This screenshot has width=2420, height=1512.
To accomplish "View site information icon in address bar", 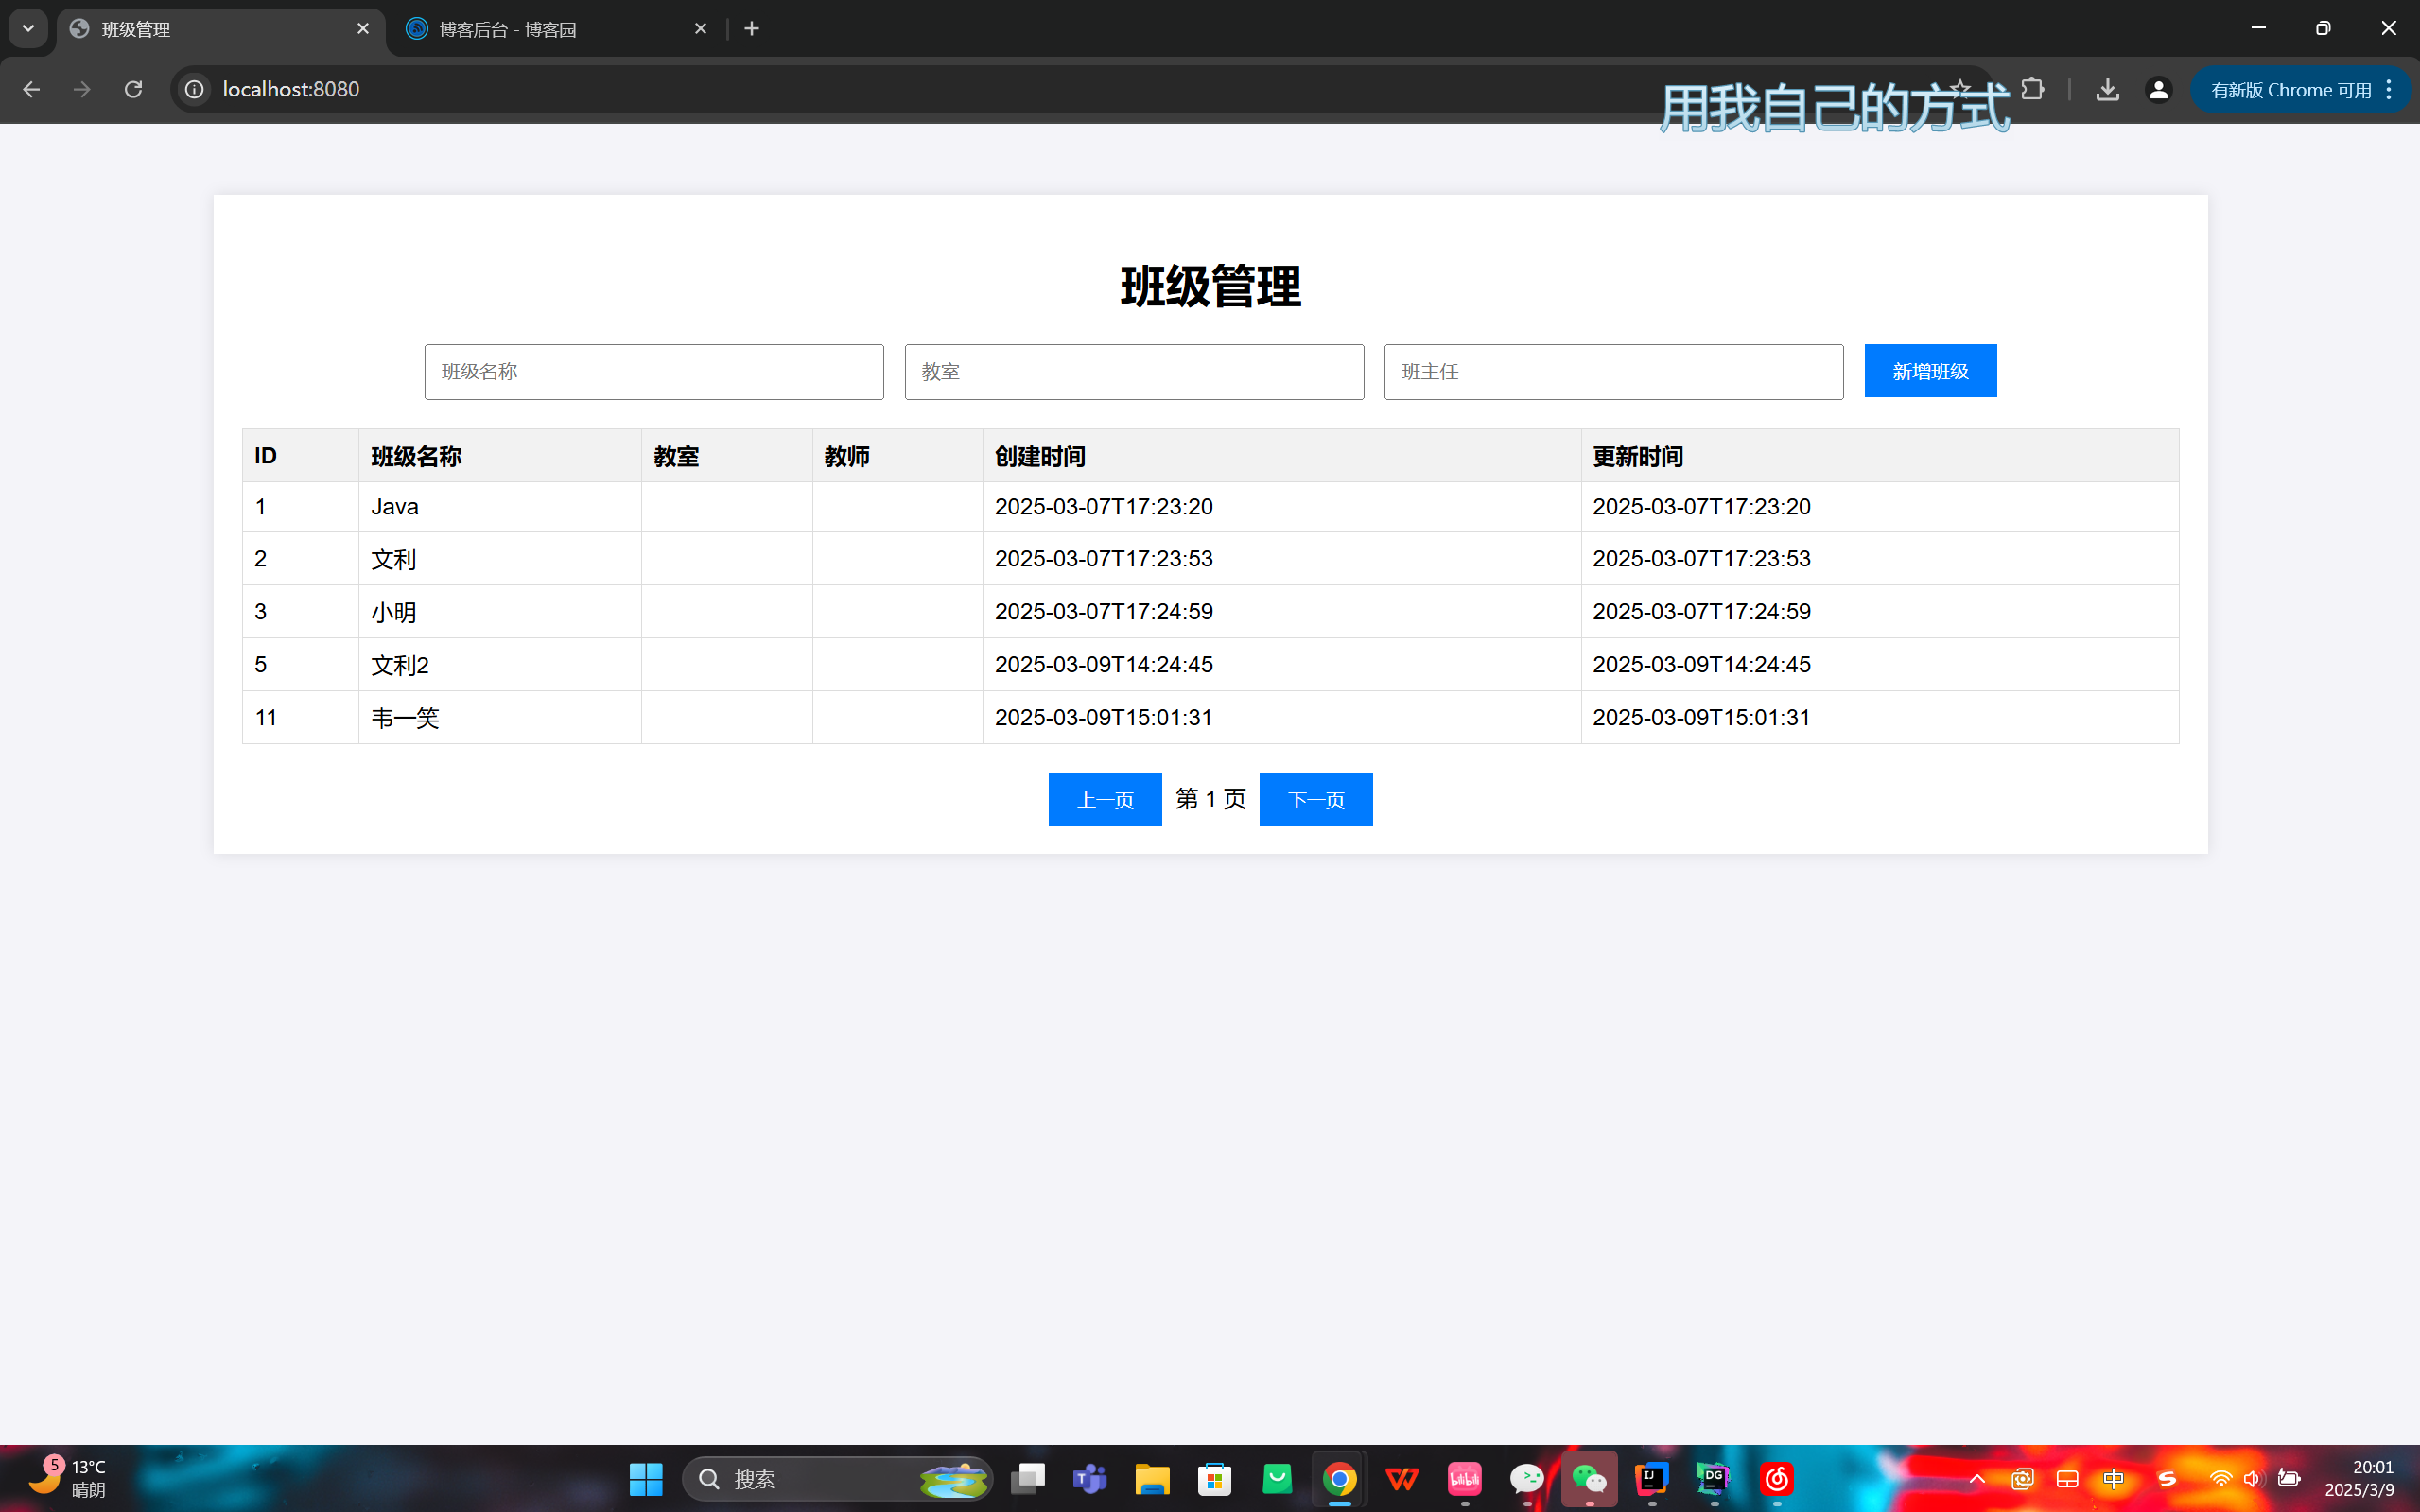I will point(194,89).
